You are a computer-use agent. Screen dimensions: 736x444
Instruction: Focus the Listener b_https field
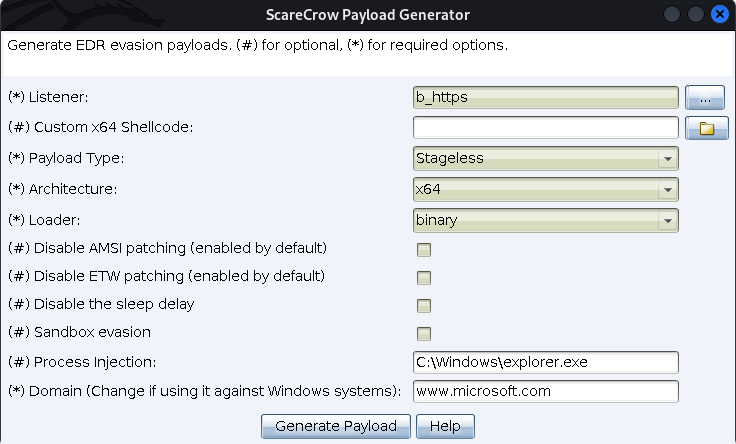pyautogui.click(x=545, y=98)
